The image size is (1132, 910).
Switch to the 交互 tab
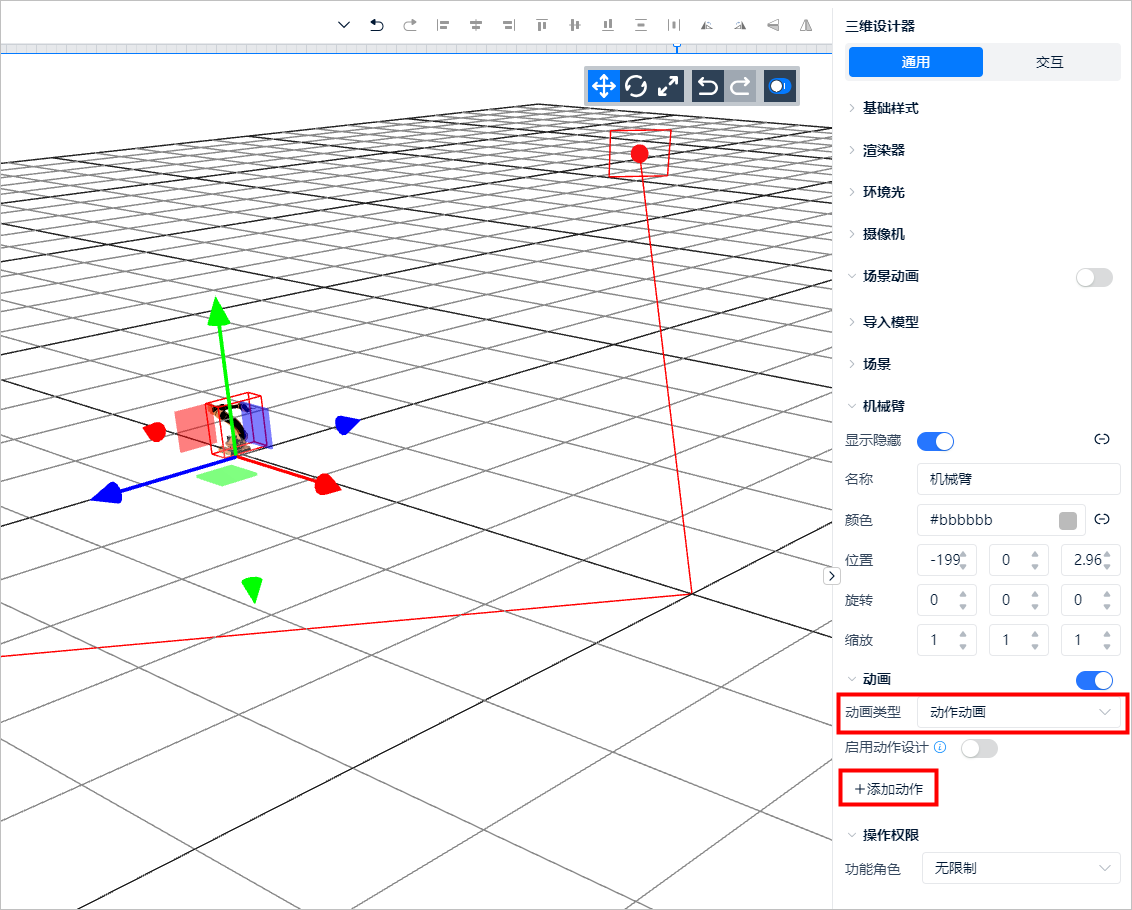(1050, 62)
